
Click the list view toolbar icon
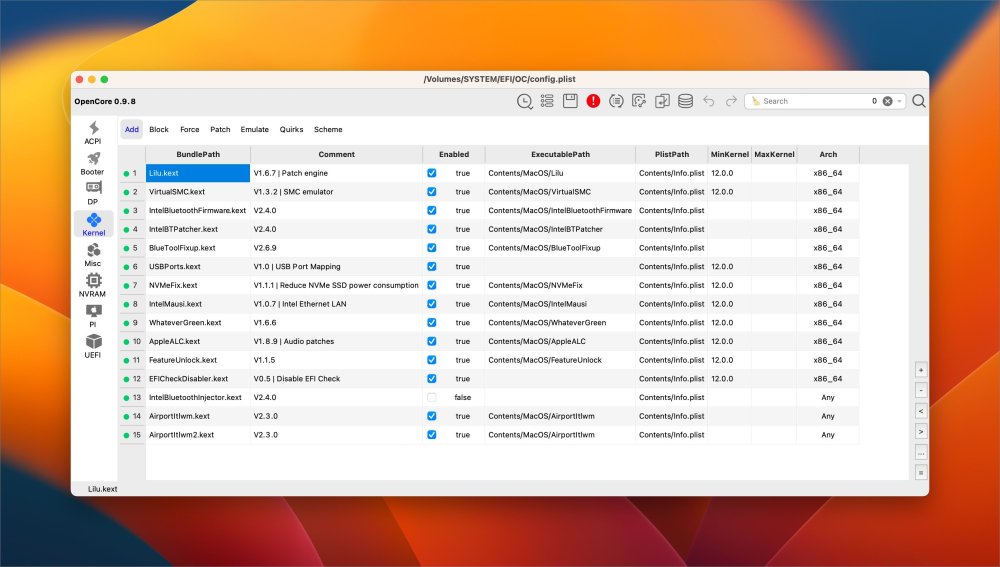coord(547,101)
